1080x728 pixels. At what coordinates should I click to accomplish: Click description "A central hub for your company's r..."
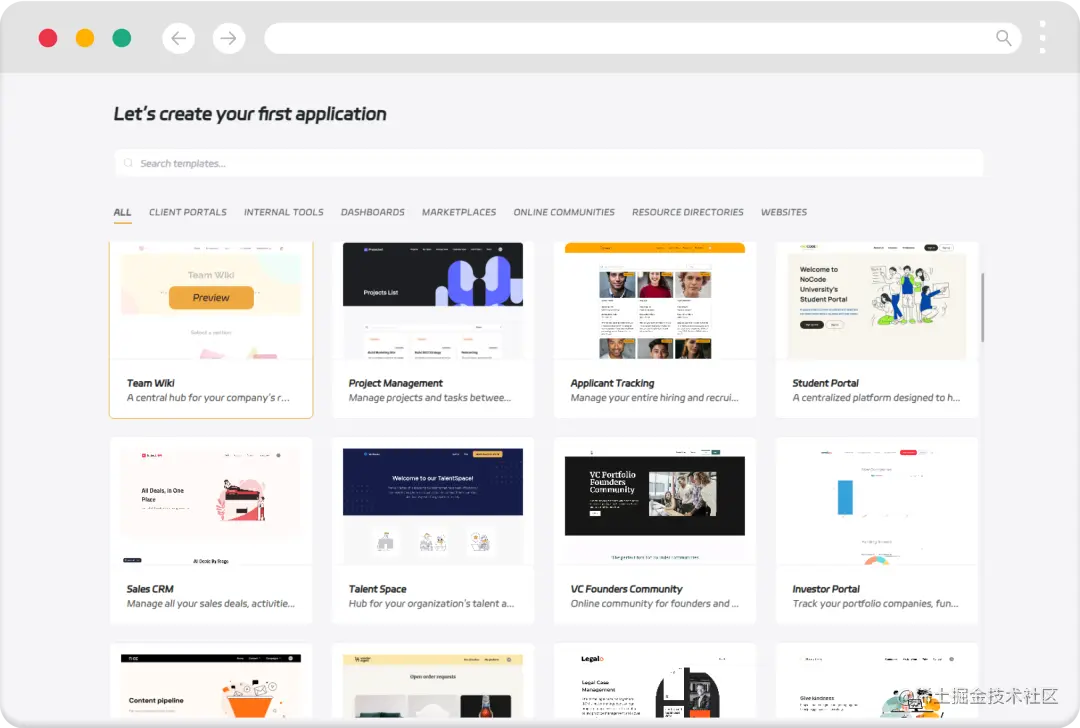click(208, 397)
